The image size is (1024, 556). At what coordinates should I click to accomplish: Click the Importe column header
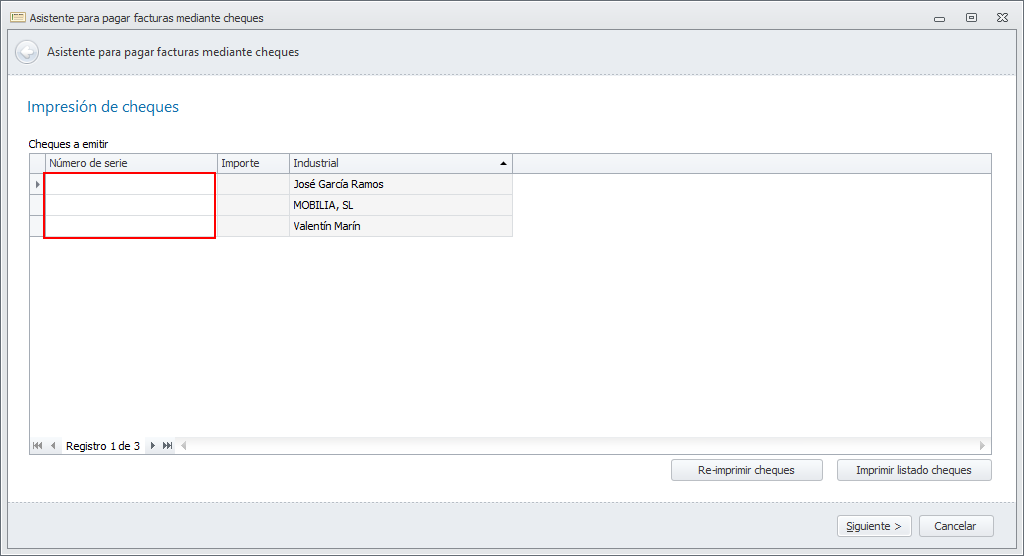[x=253, y=163]
